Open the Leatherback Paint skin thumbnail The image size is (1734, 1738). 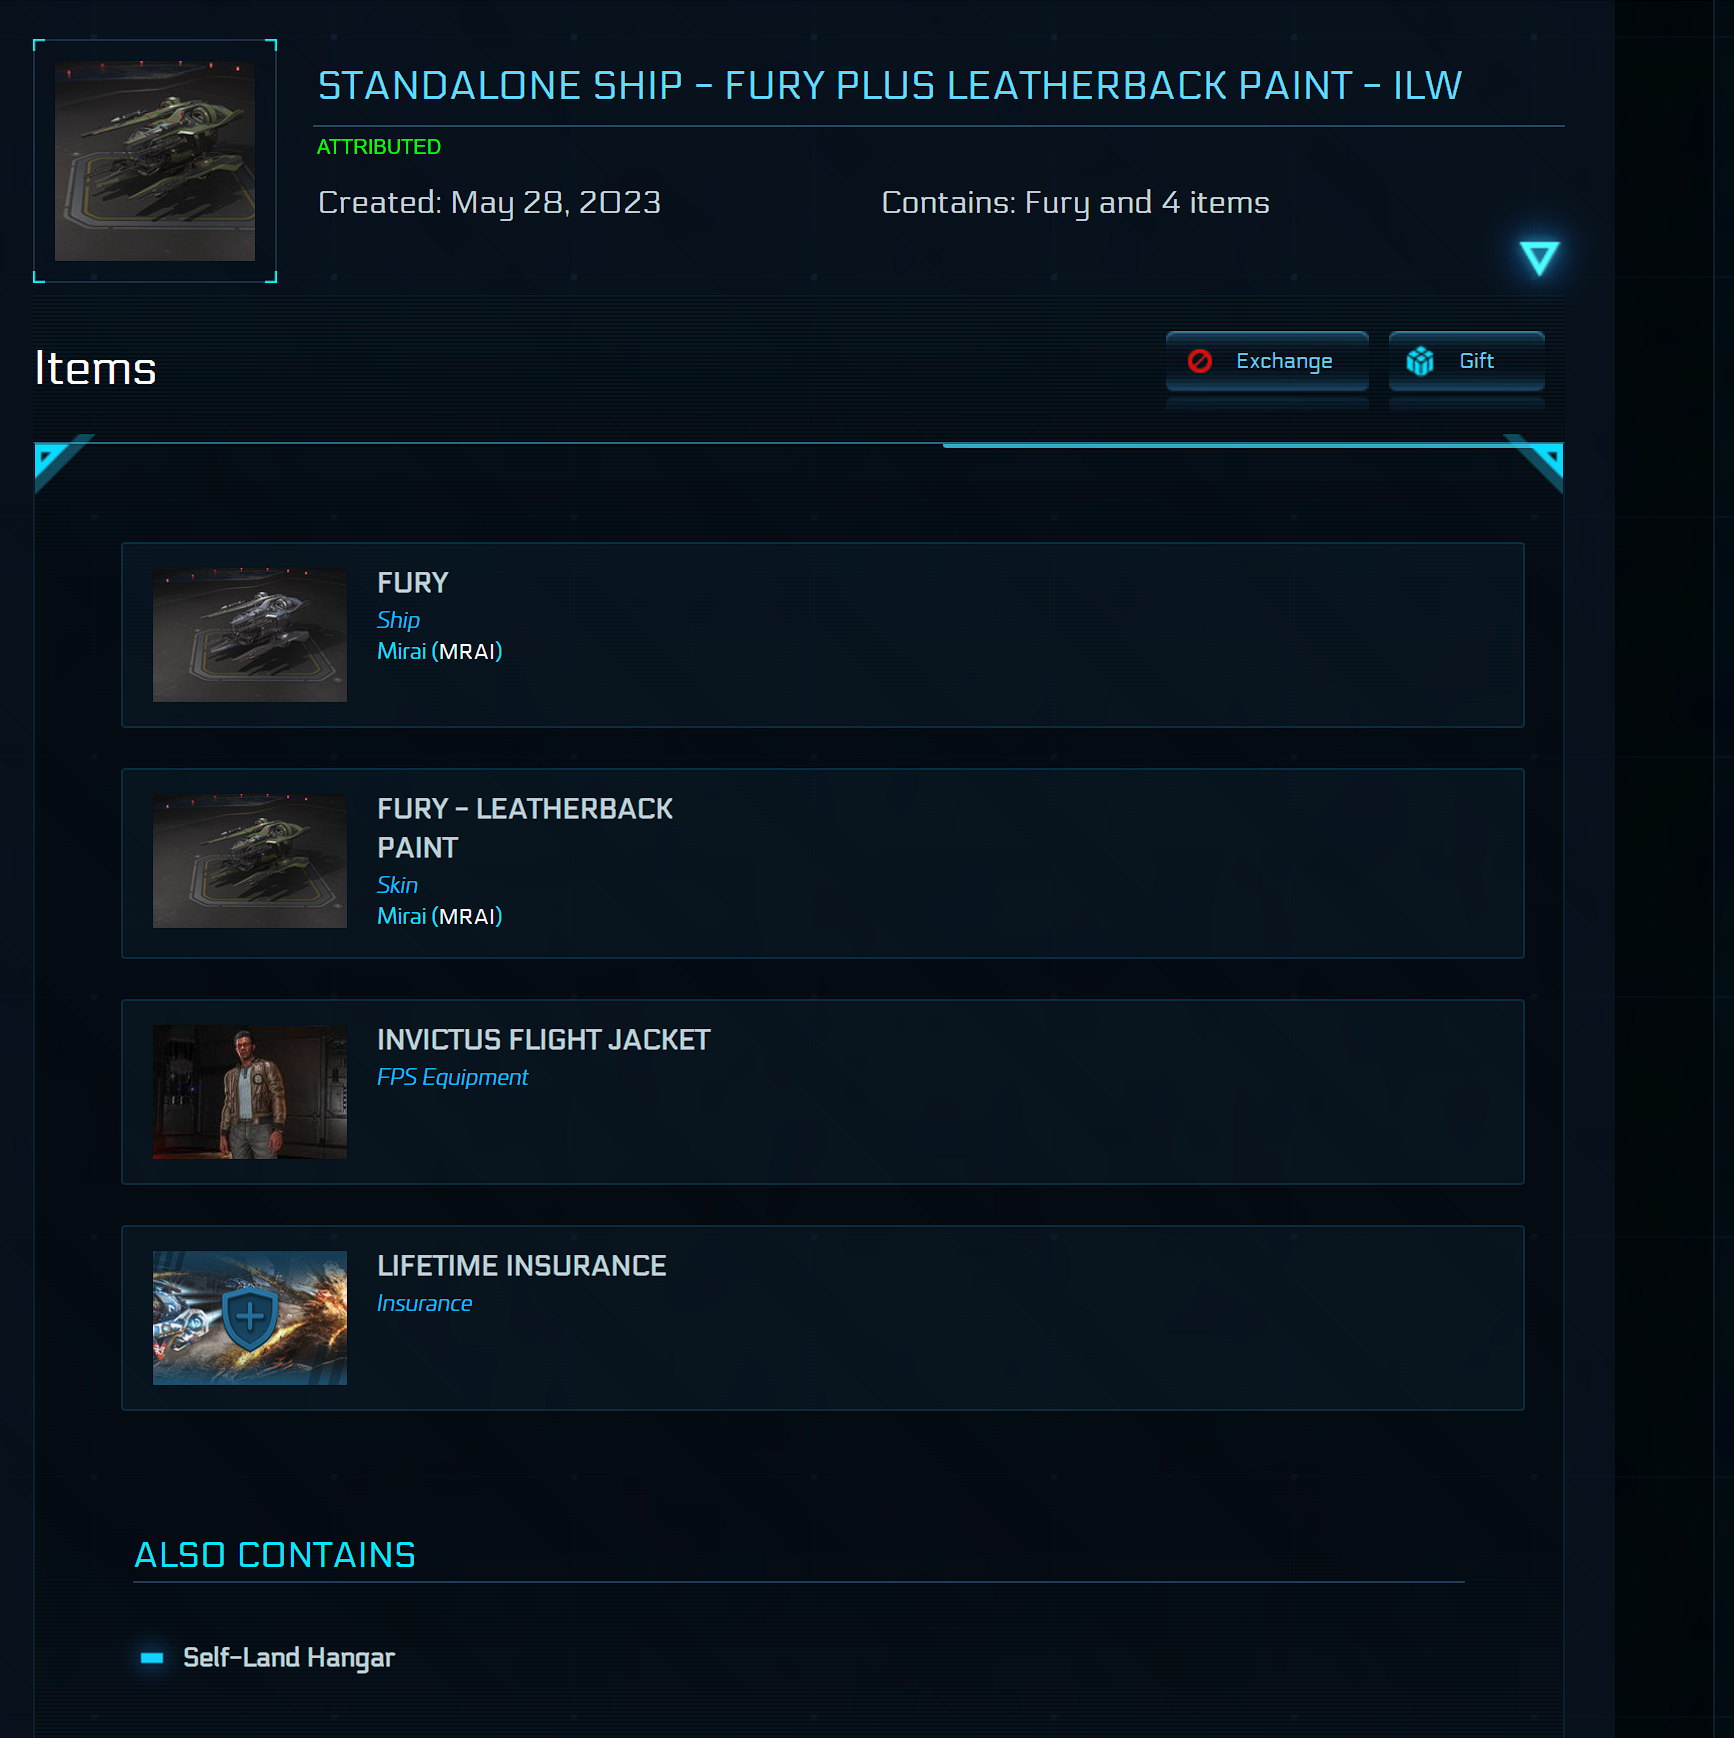(250, 861)
